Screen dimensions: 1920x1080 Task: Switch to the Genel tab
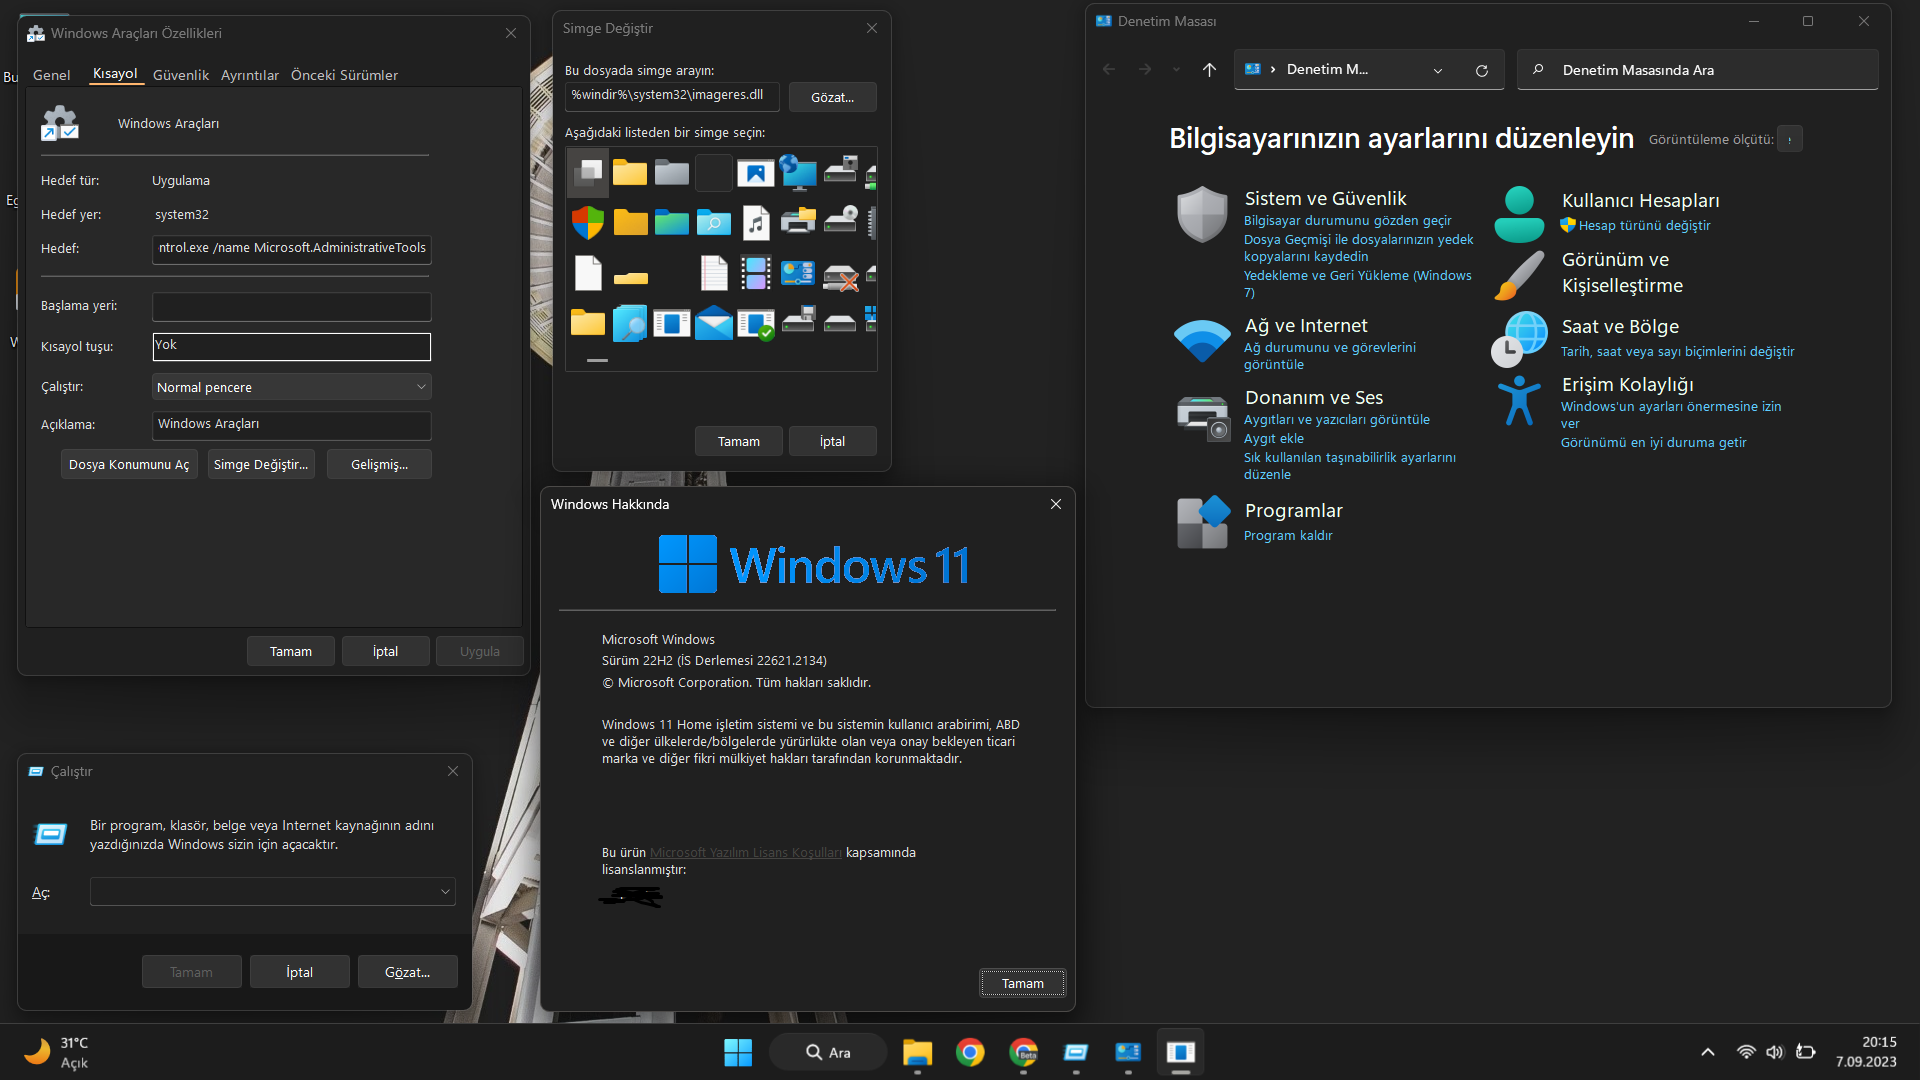point(52,75)
